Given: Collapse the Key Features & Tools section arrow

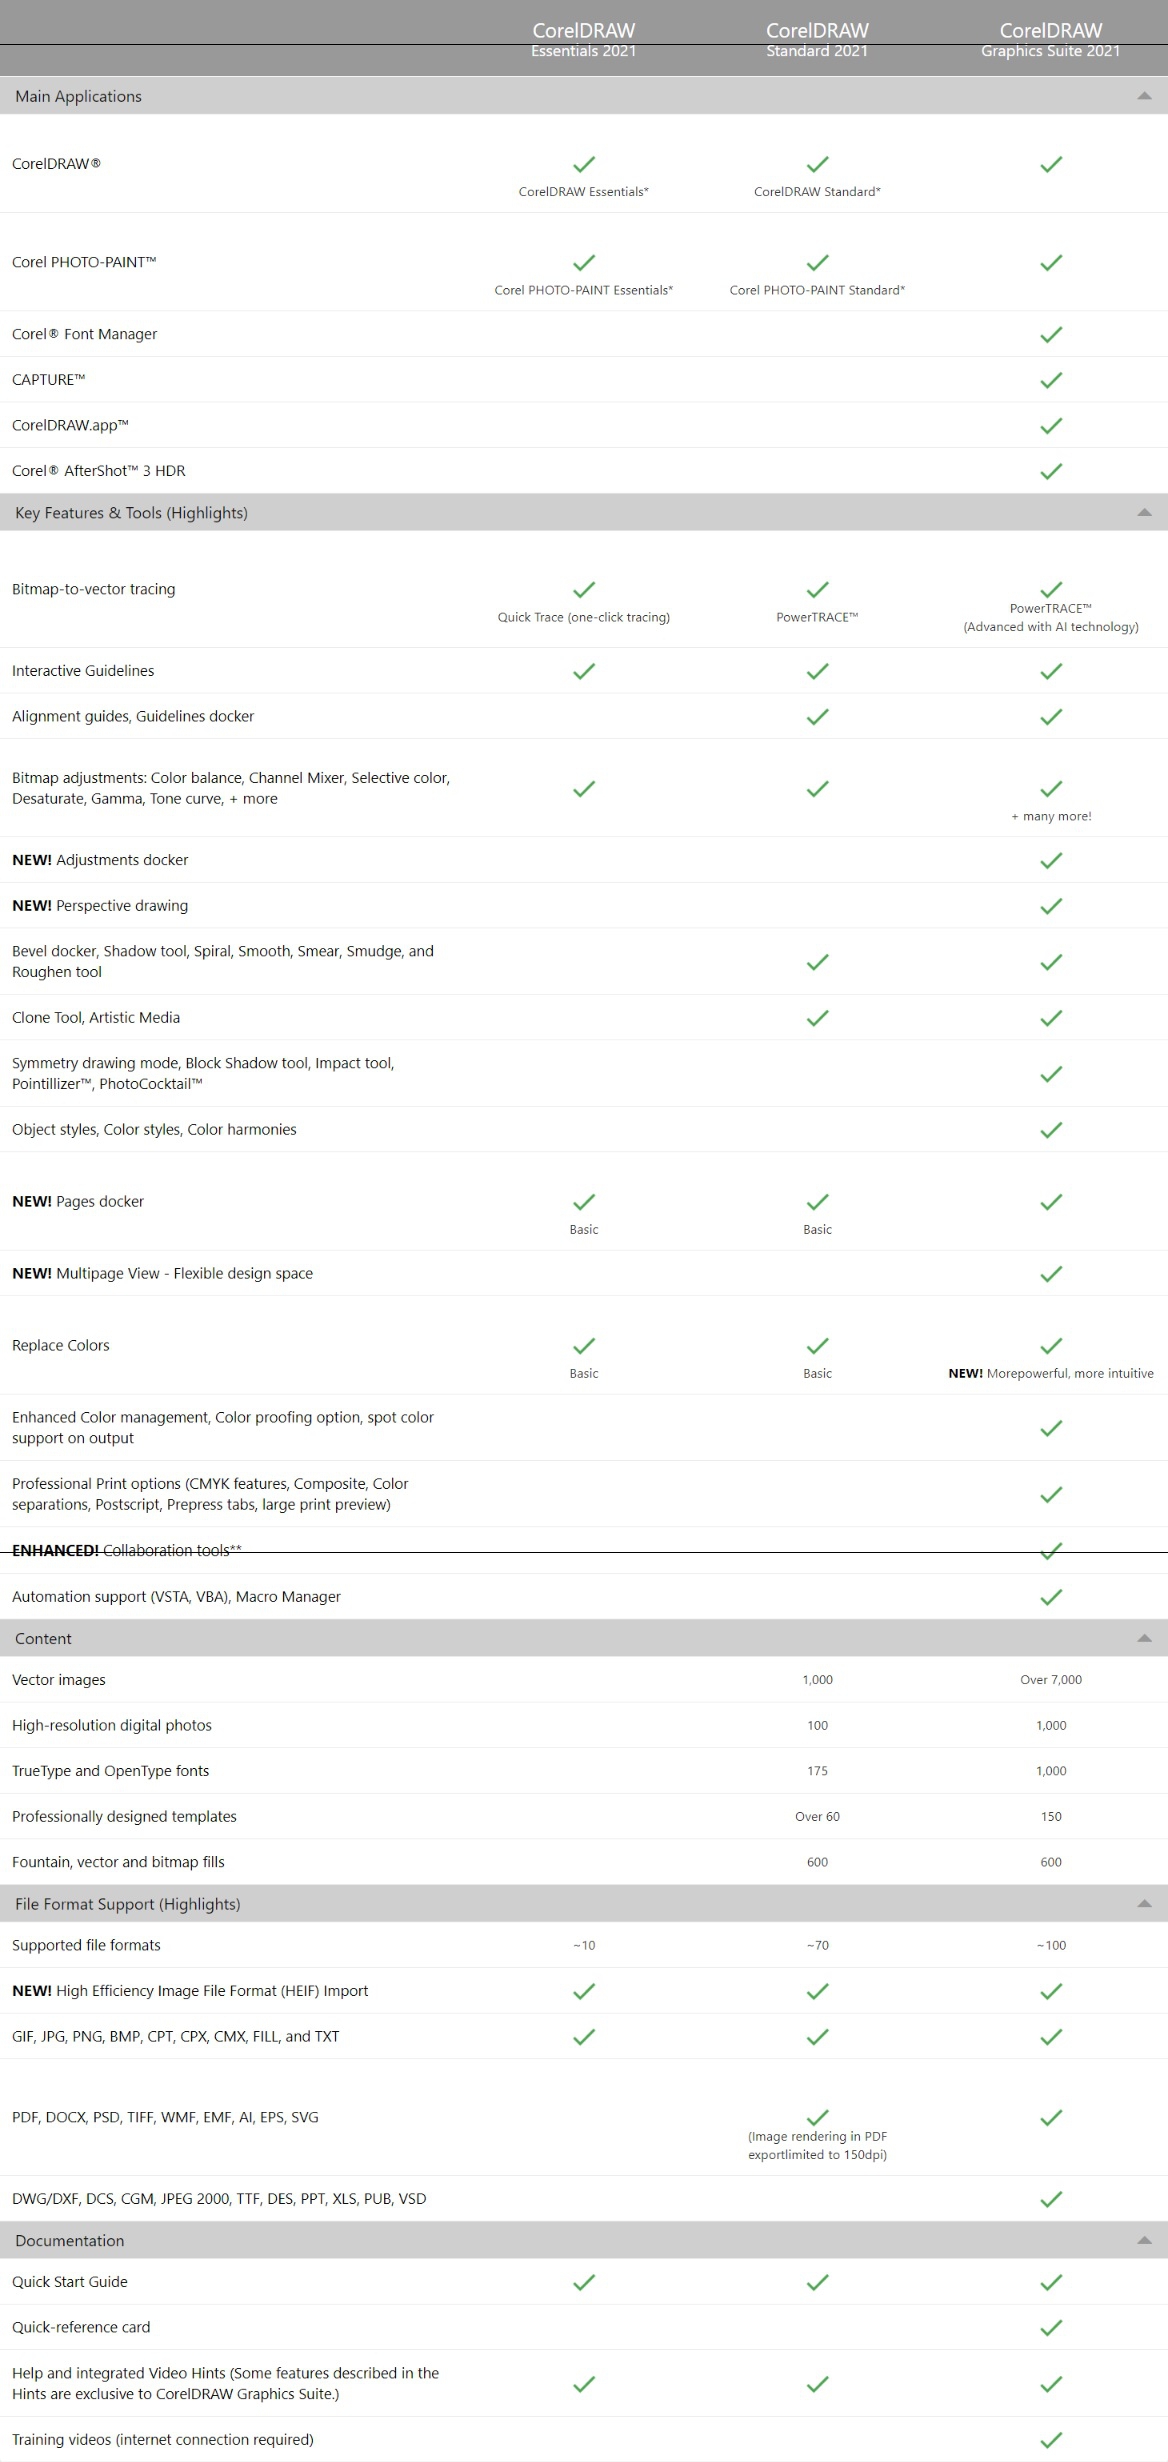Looking at the screenshot, I should [x=1144, y=513].
